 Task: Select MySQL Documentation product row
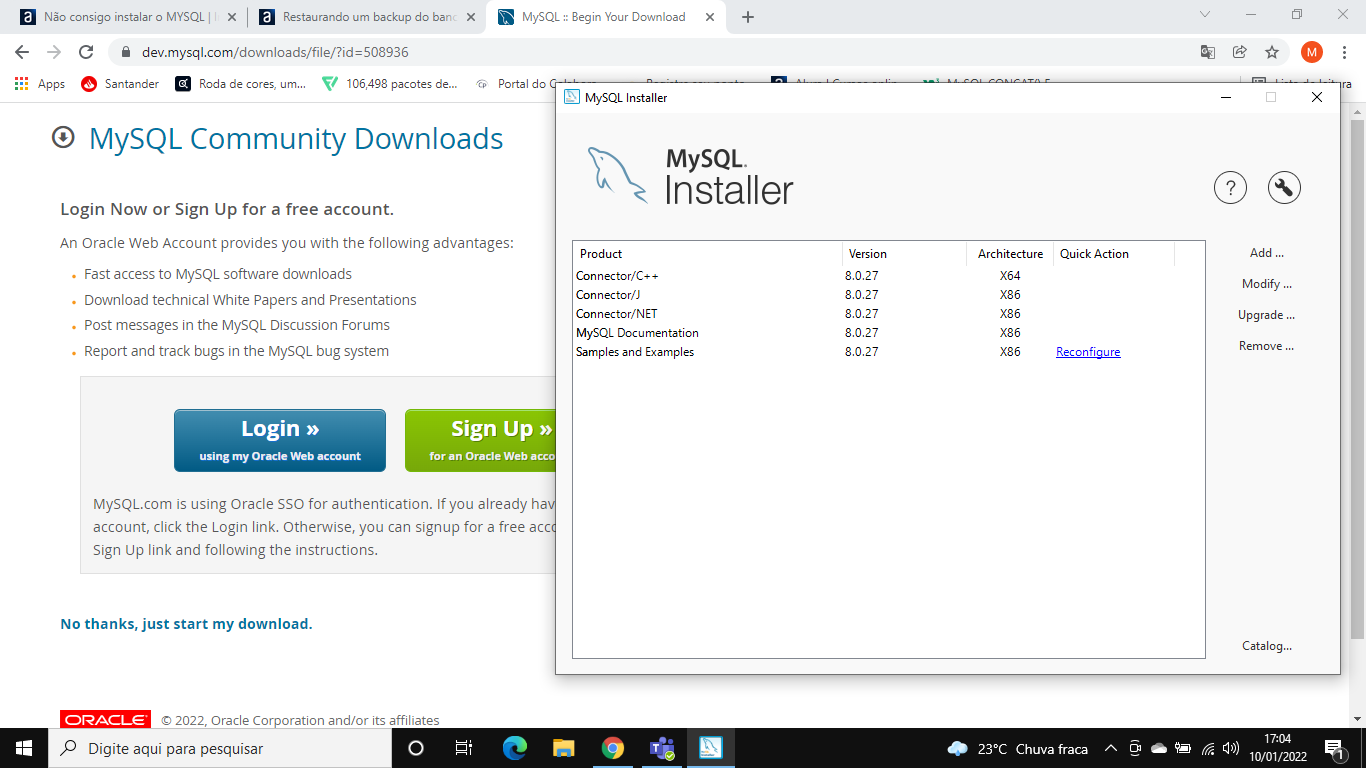click(x=888, y=333)
